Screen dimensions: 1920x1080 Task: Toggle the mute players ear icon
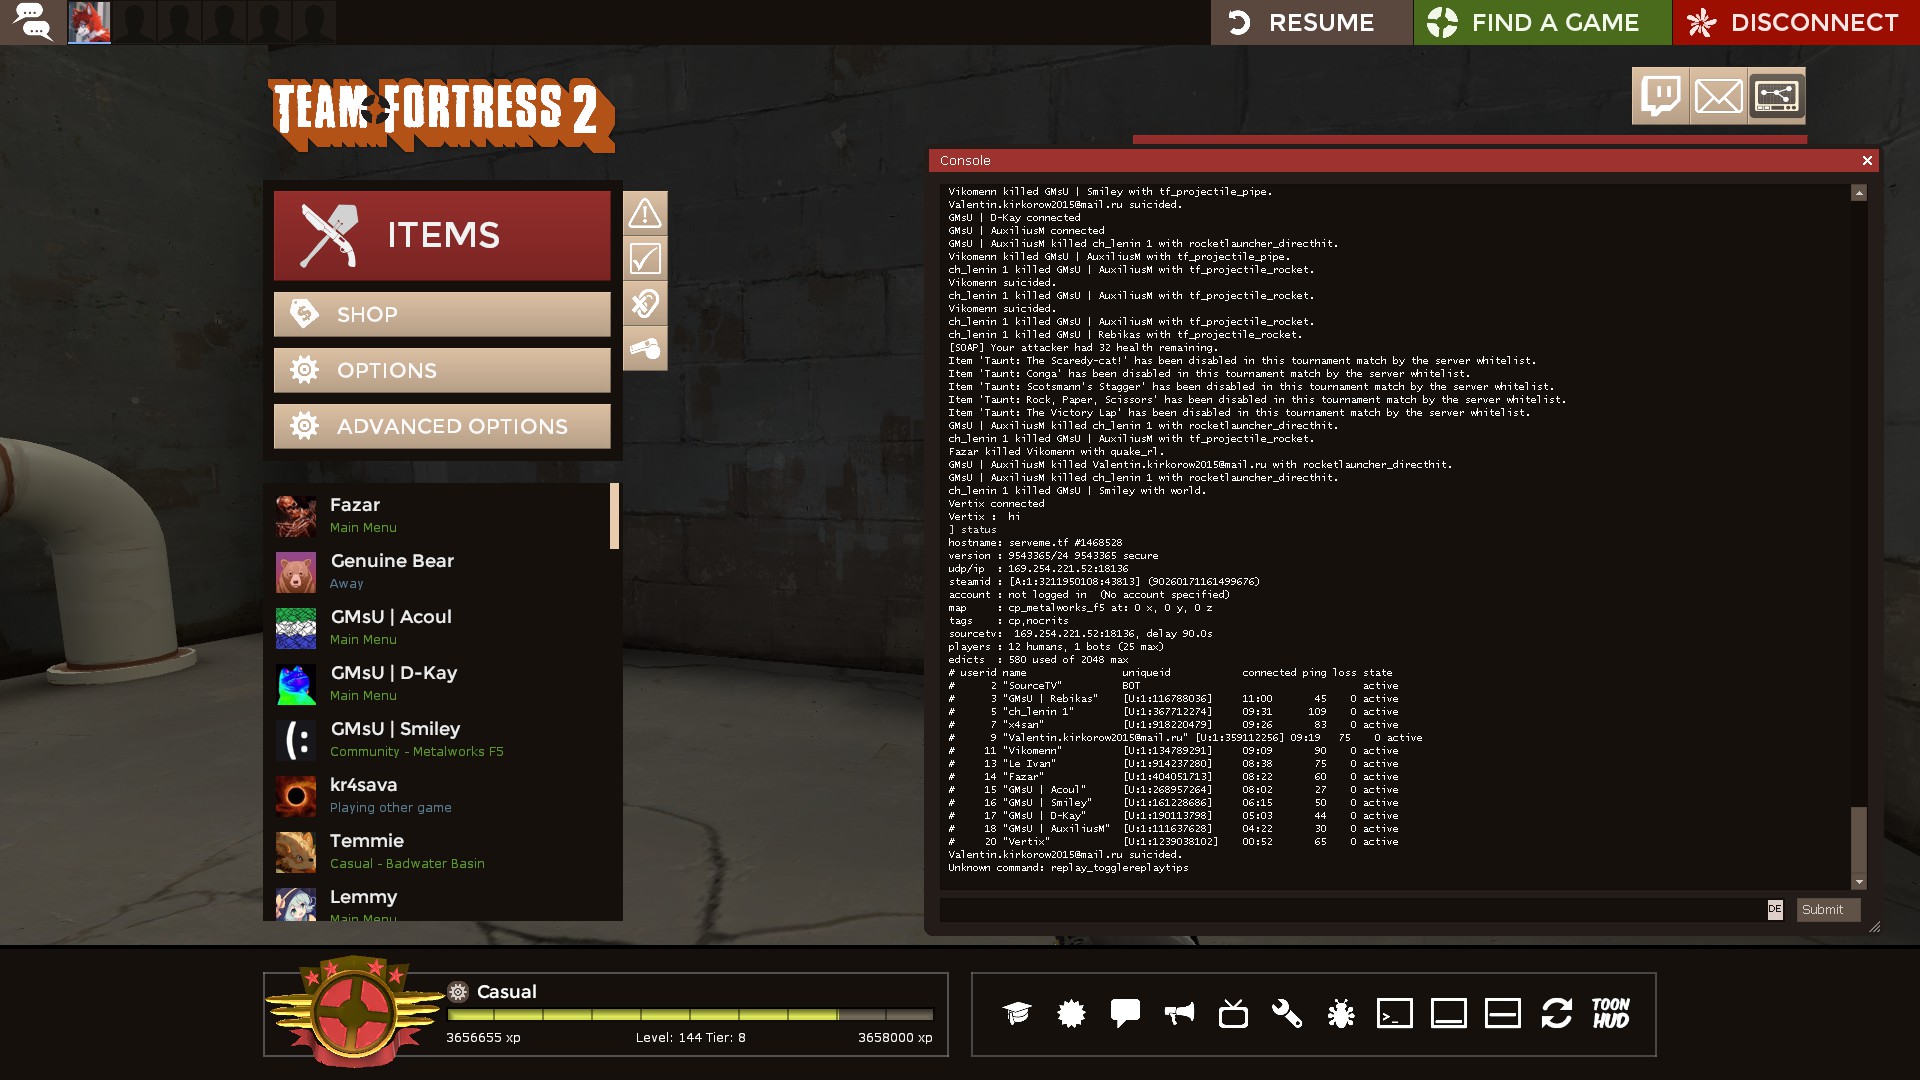coord(645,304)
